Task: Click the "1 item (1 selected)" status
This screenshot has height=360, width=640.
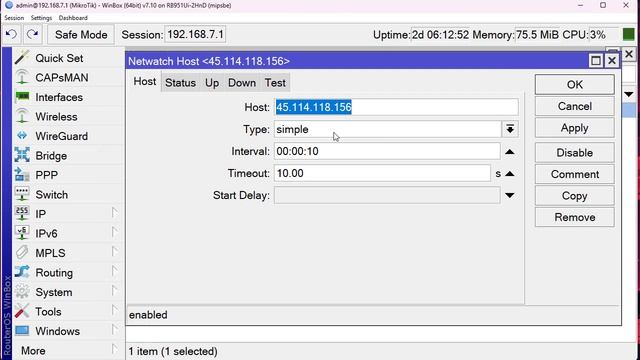Action: [x=173, y=351]
